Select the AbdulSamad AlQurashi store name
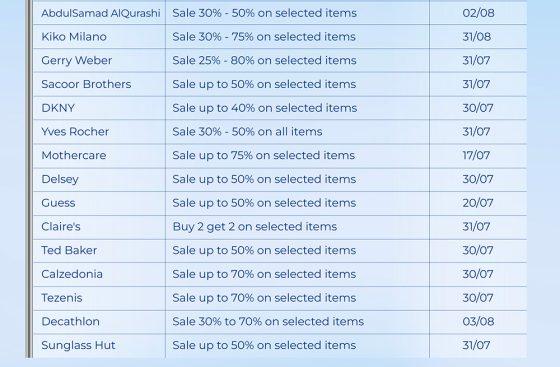 (100, 13)
